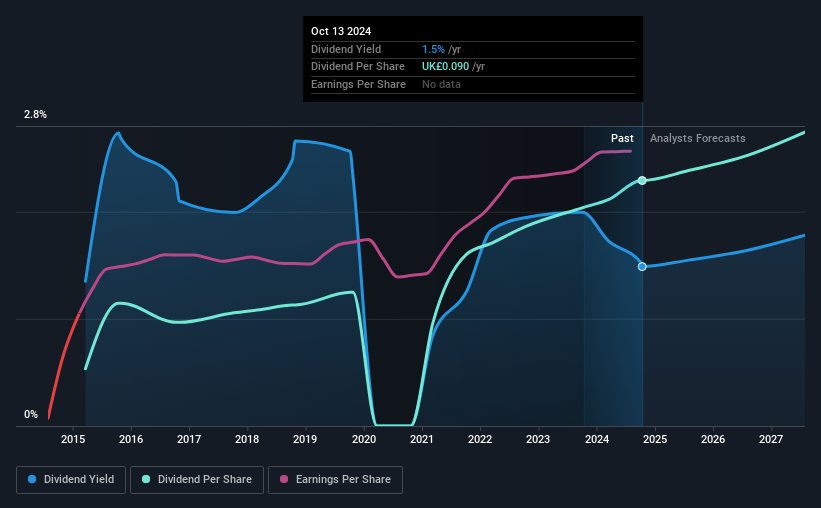
Task: Click the '0%' y-axis label
Action: [31, 414]
